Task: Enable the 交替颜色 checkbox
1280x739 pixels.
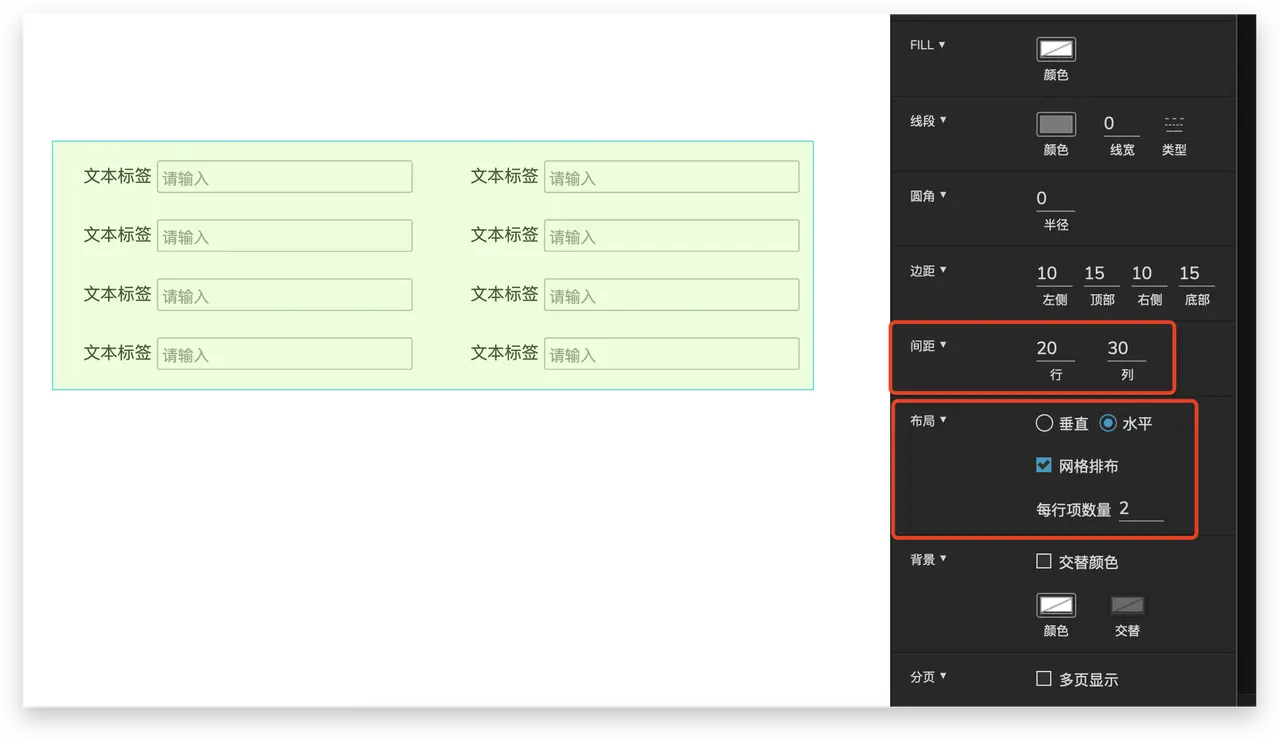Action: tap(1044, 562)
